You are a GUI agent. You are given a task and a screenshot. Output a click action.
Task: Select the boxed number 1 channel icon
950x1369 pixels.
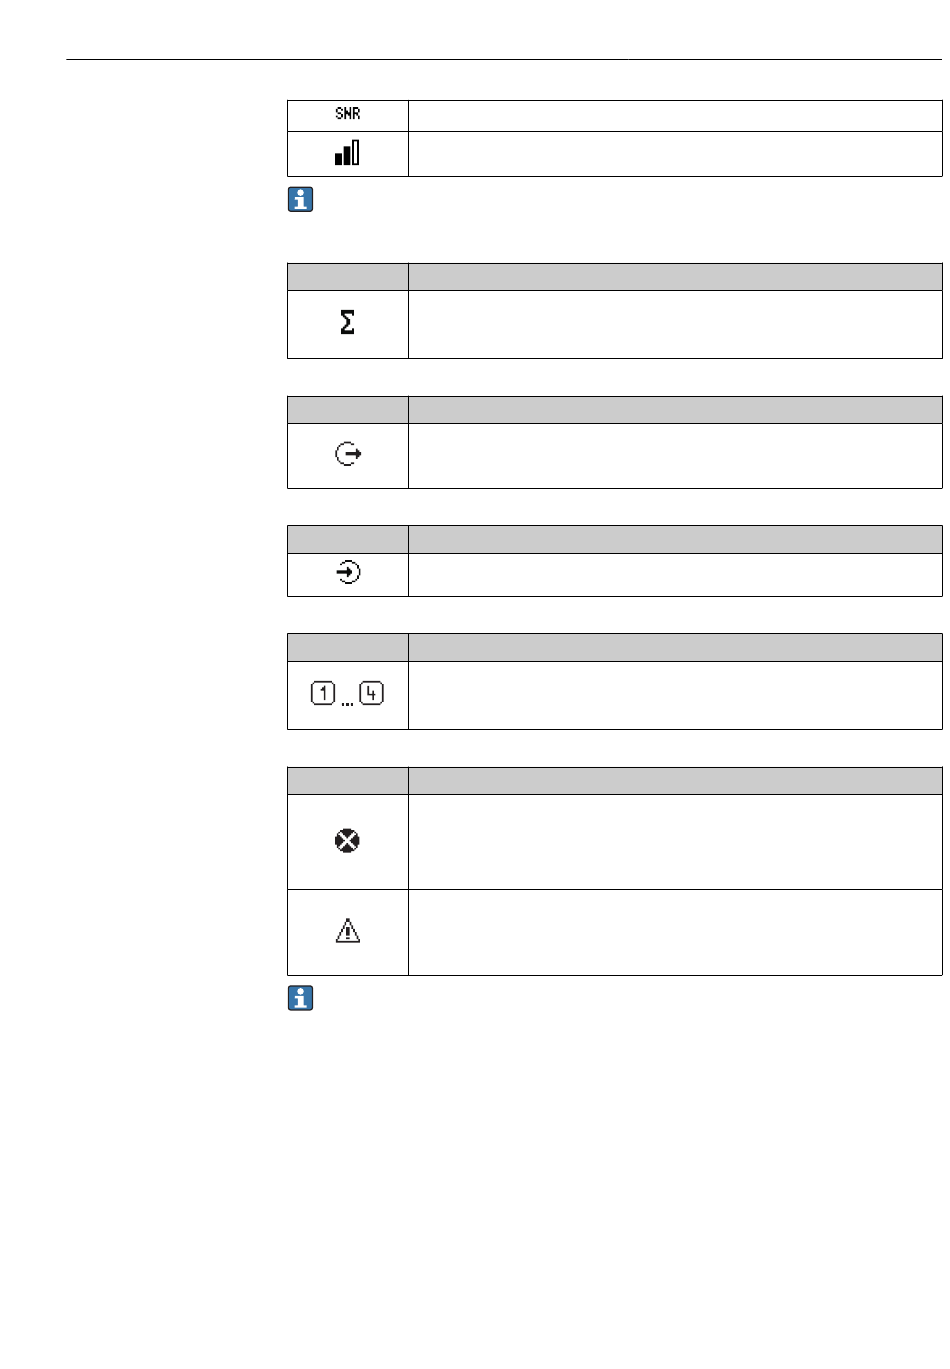click(323, 694)
